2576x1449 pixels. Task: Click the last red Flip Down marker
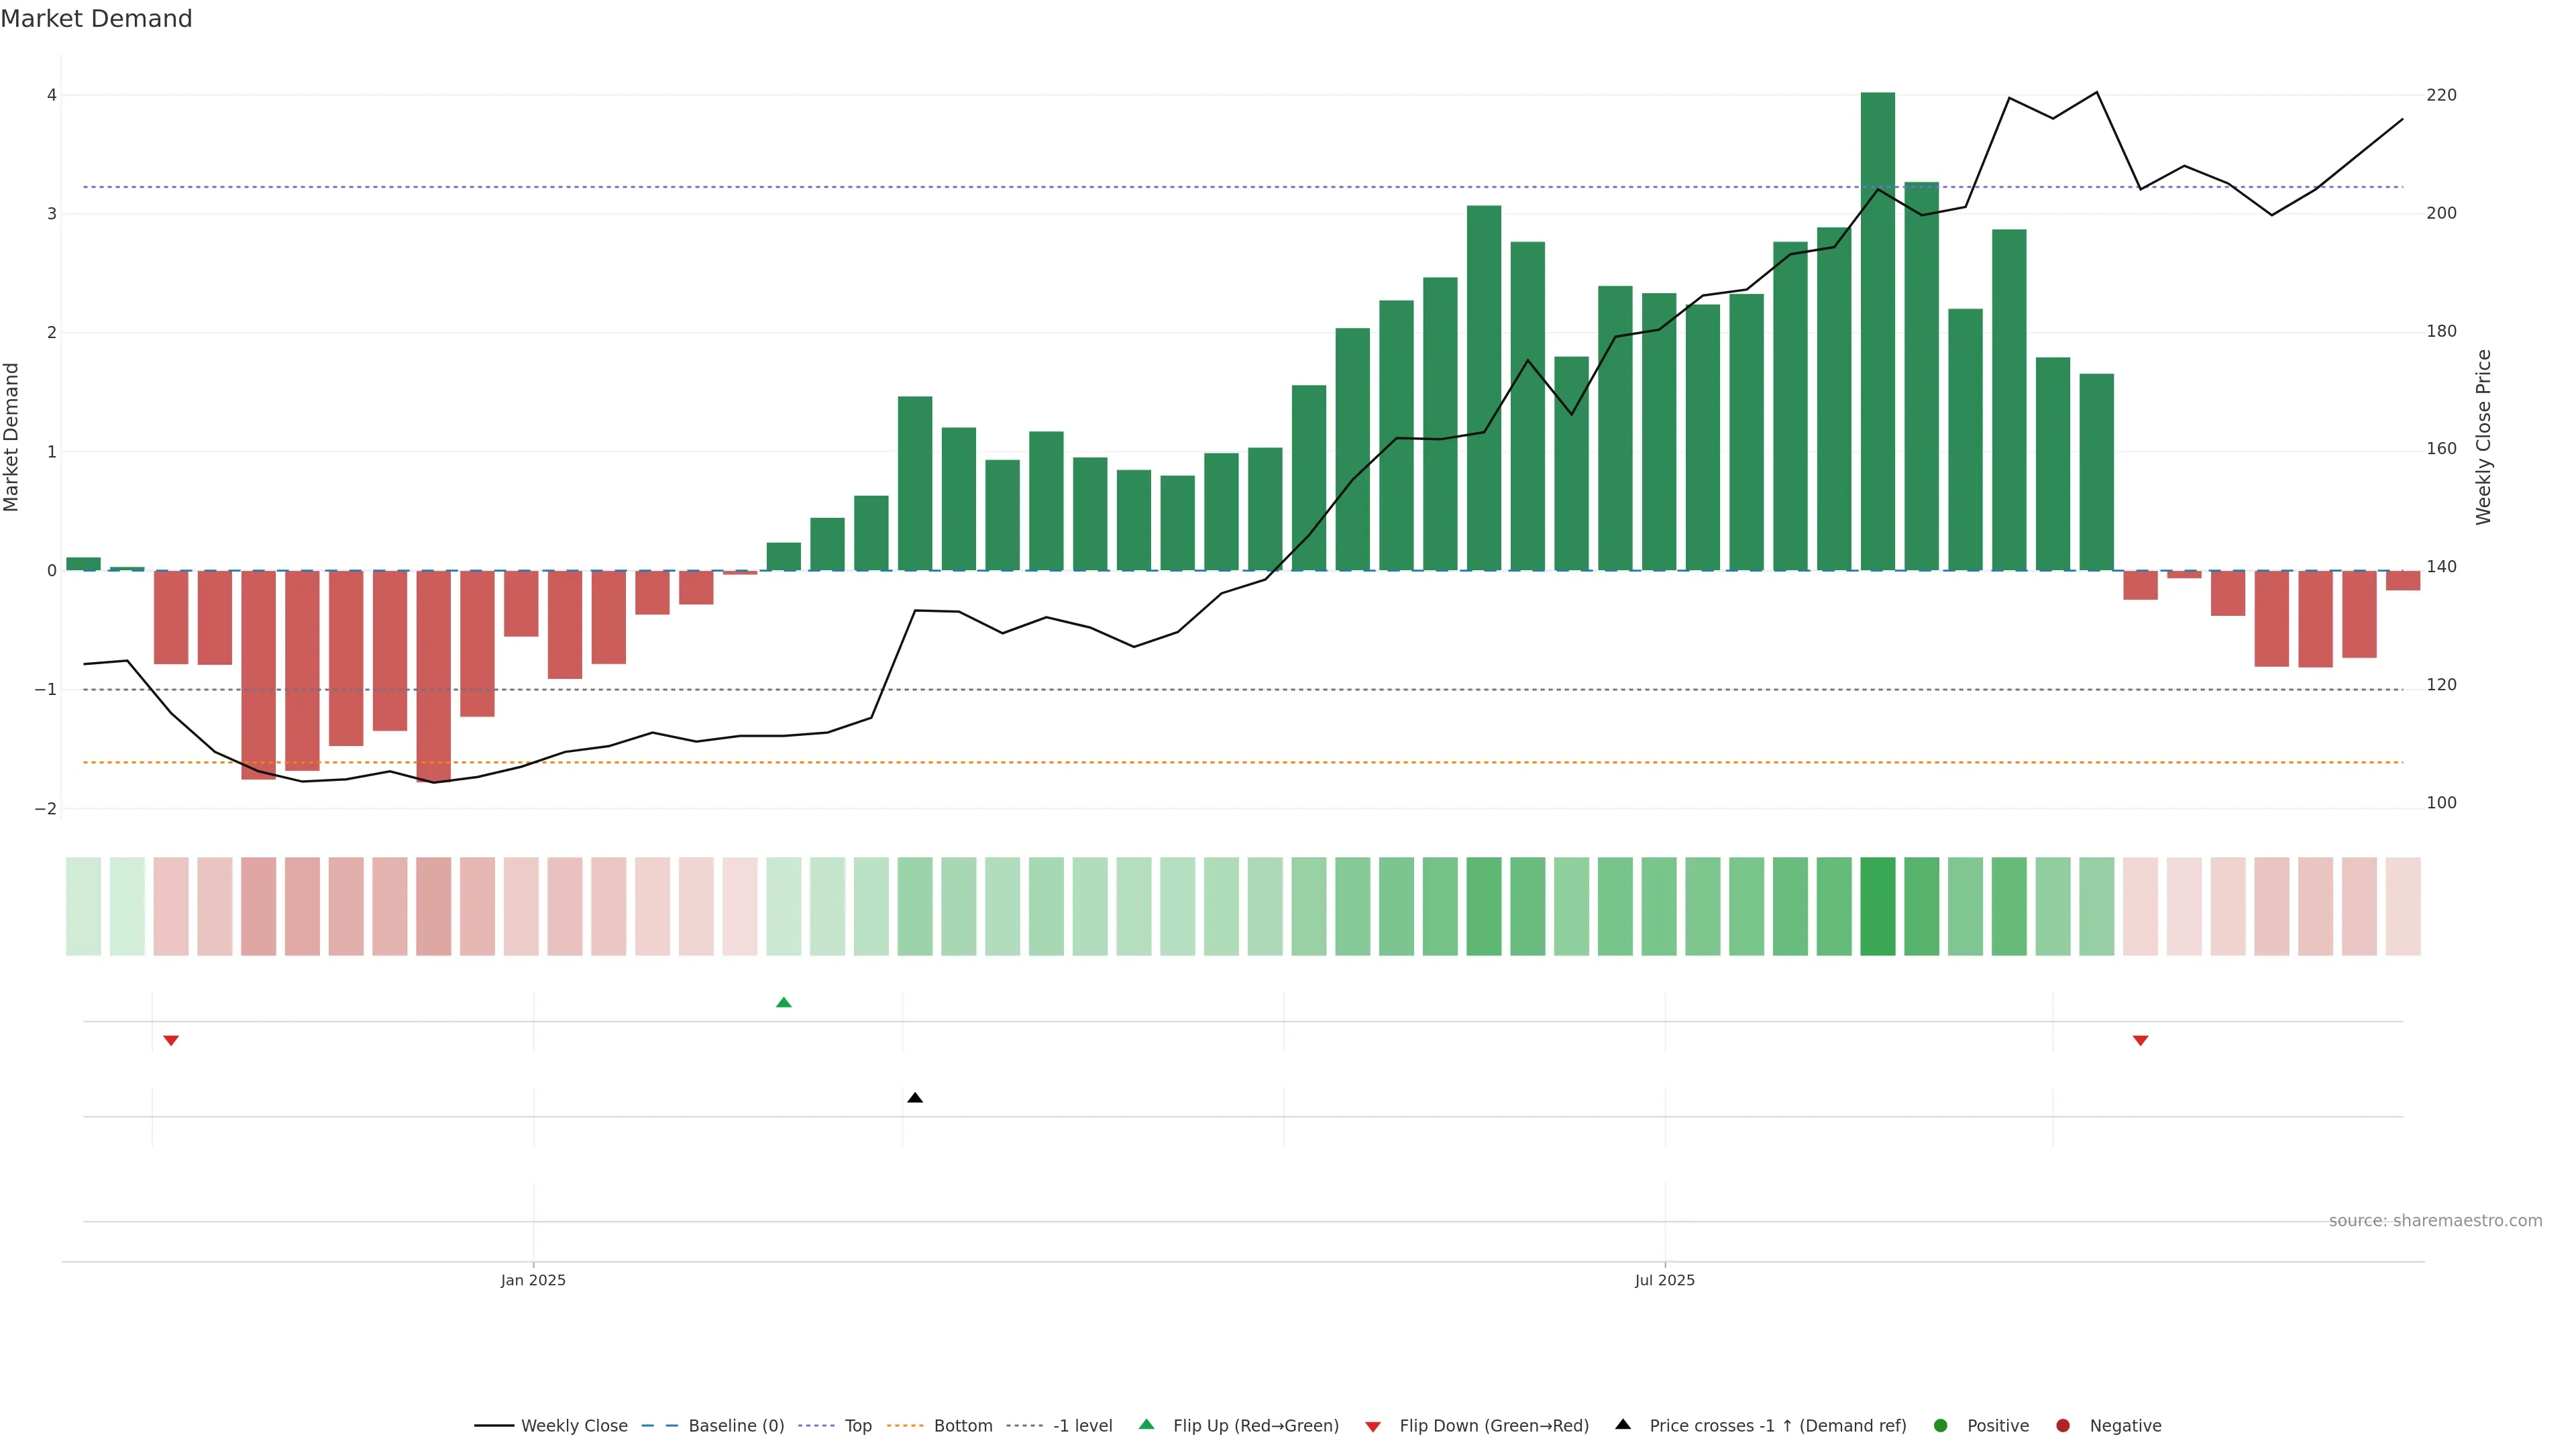(x=2140, y=1041)
